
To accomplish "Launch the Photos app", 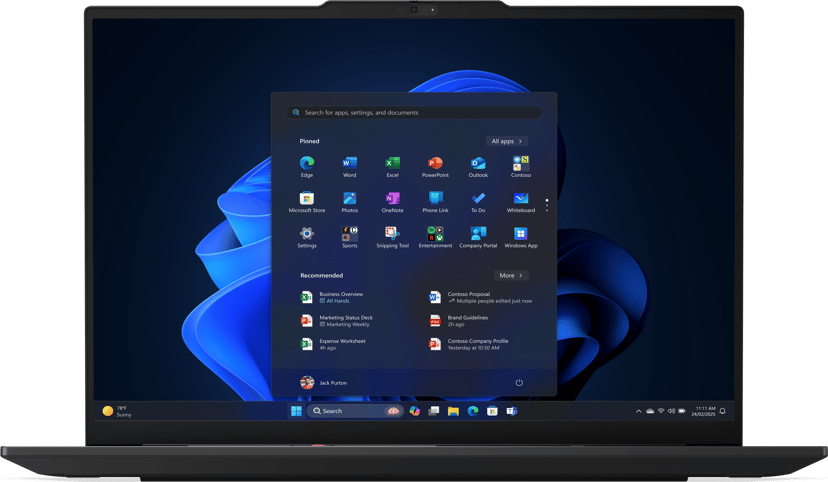I will 350,202.
